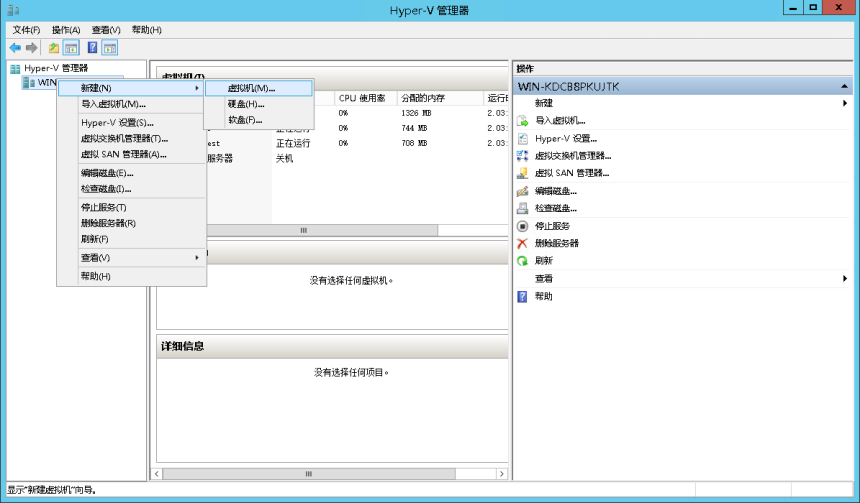Click the 虚拟 SAN 管理器 icon in actions pane
860x503 pixels.
[523, 173]
